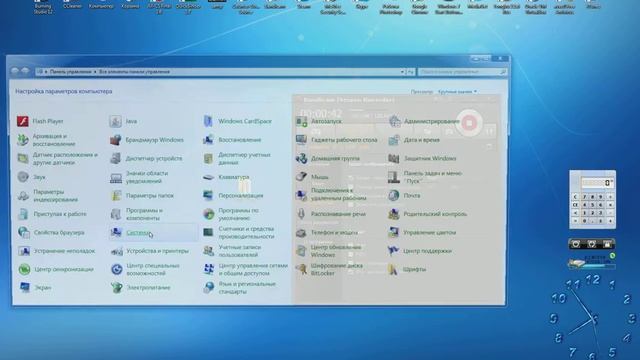Open the Автозапуск (AutoPlay) icon
The height and width of the screenshot is (360, 640).
click(x=301, y=121)
